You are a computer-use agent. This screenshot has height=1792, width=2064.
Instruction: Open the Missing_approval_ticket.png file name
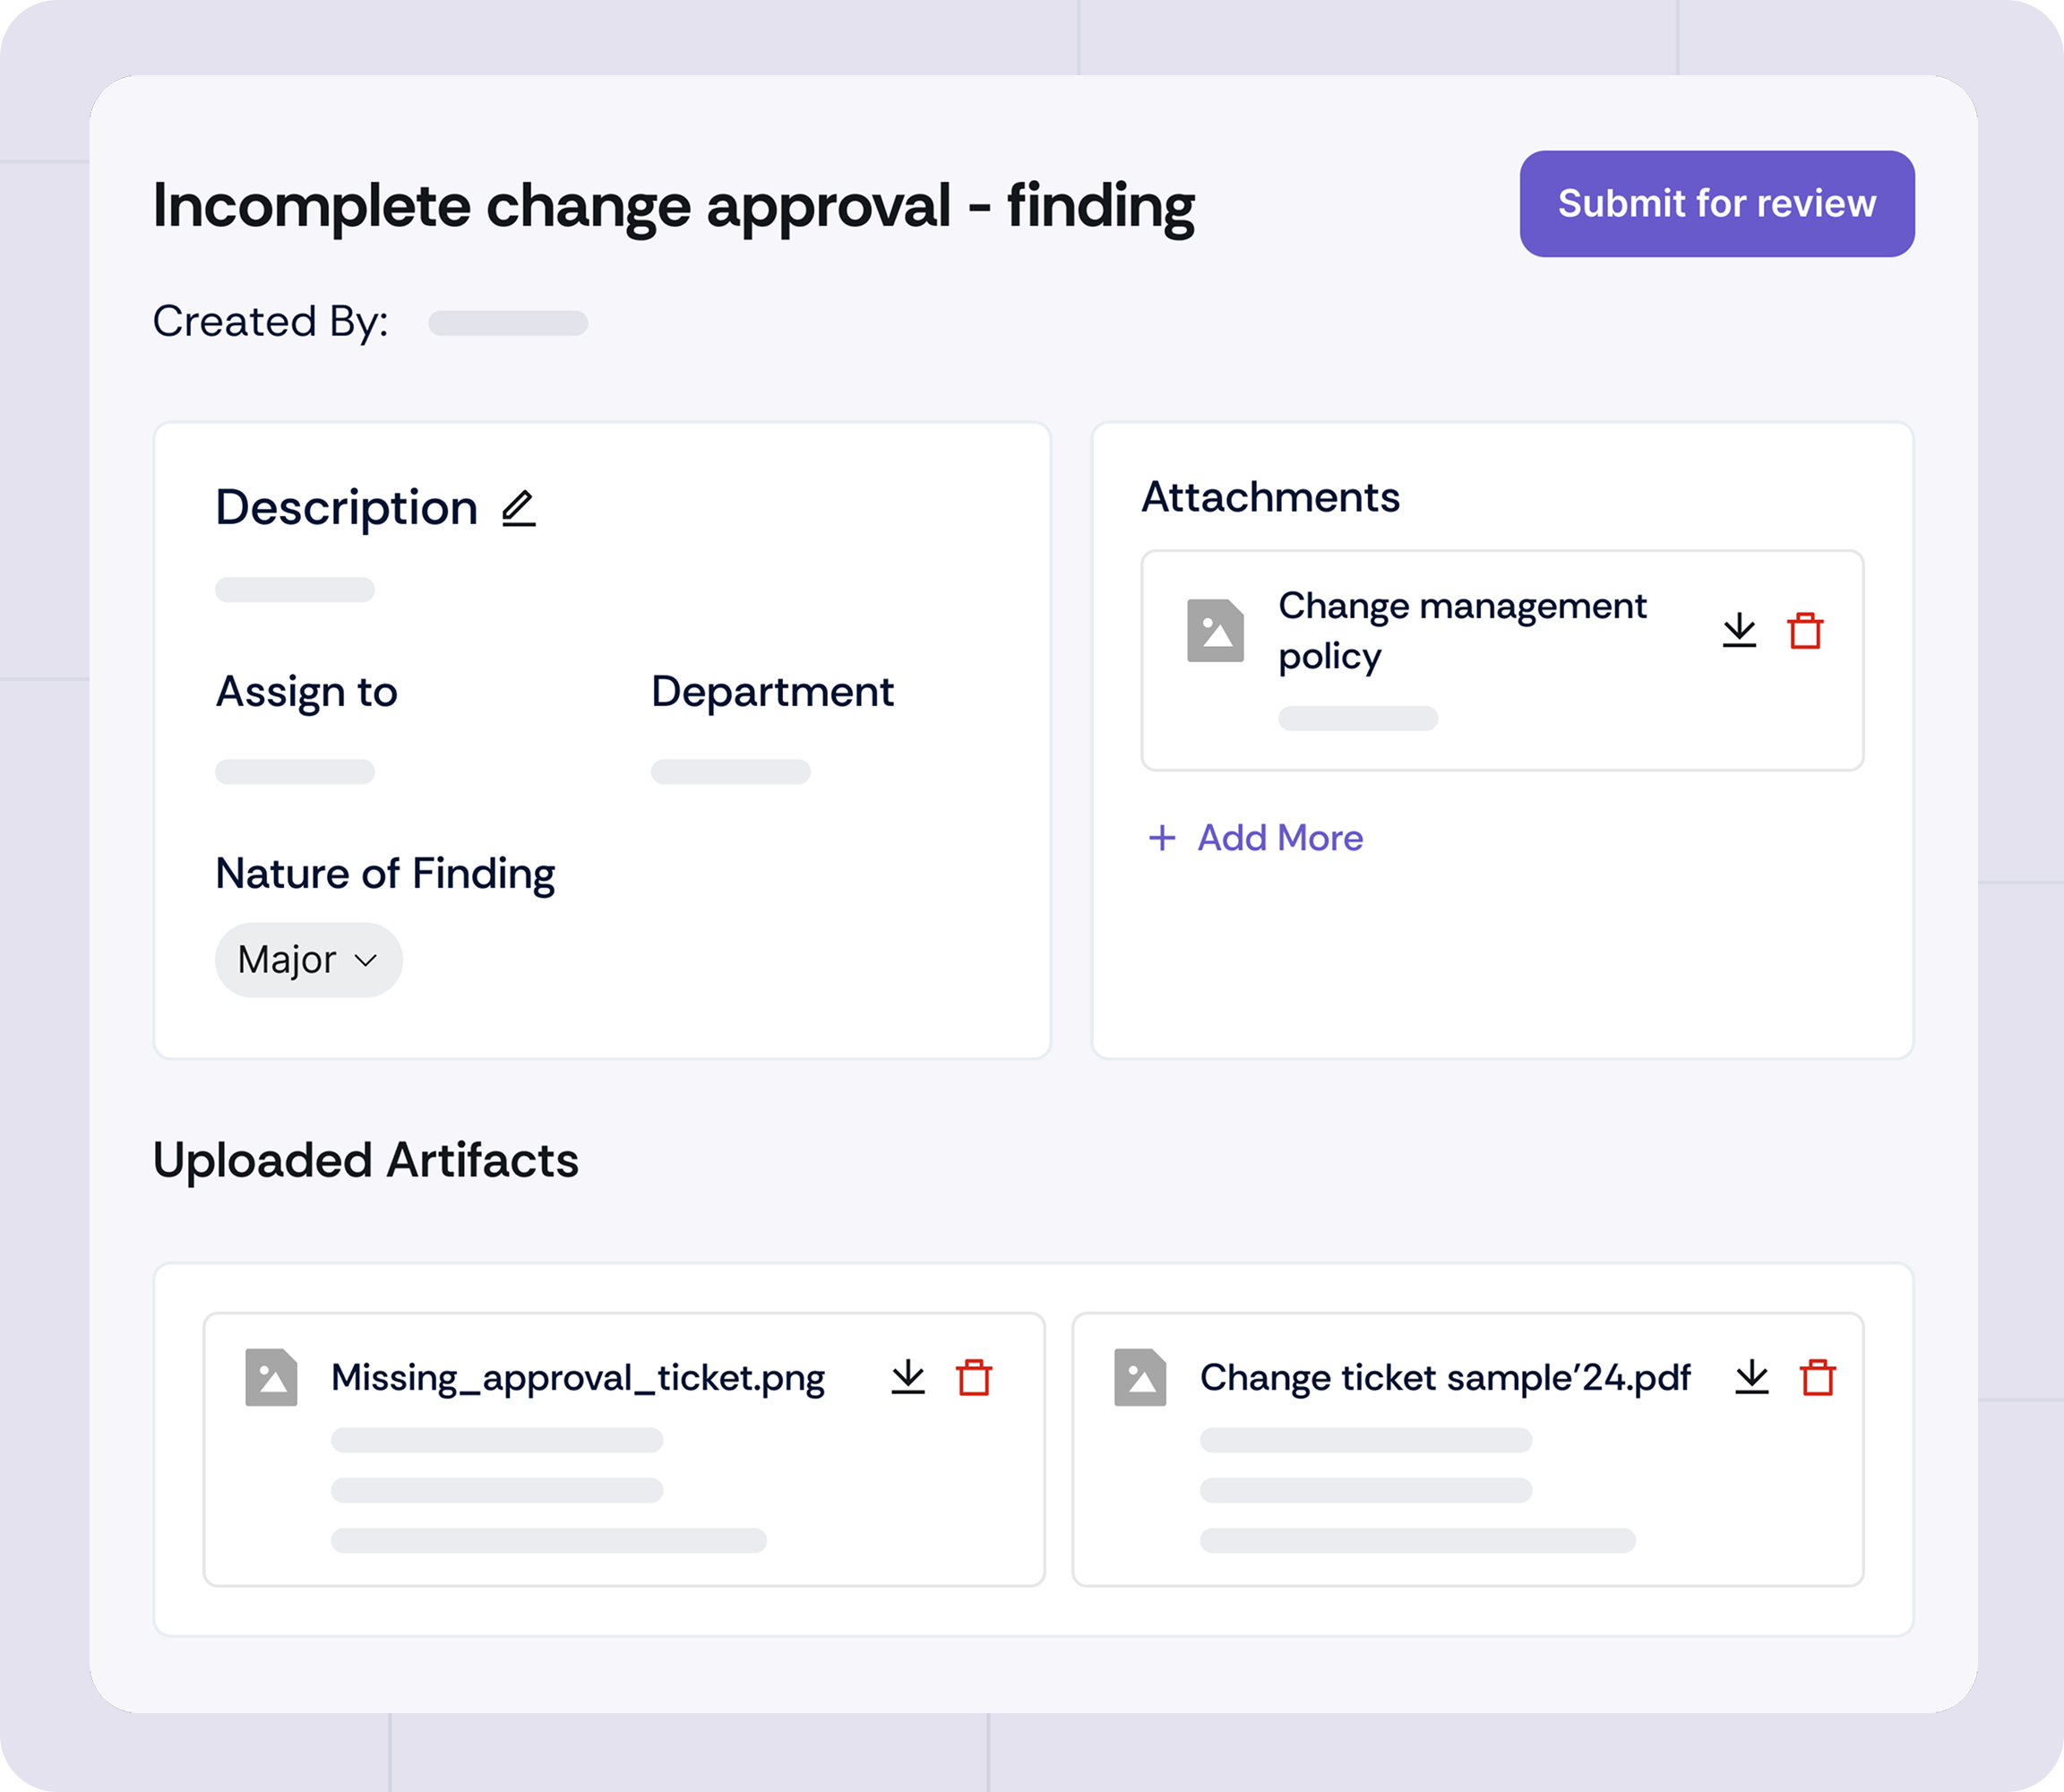click(578, 1378)
